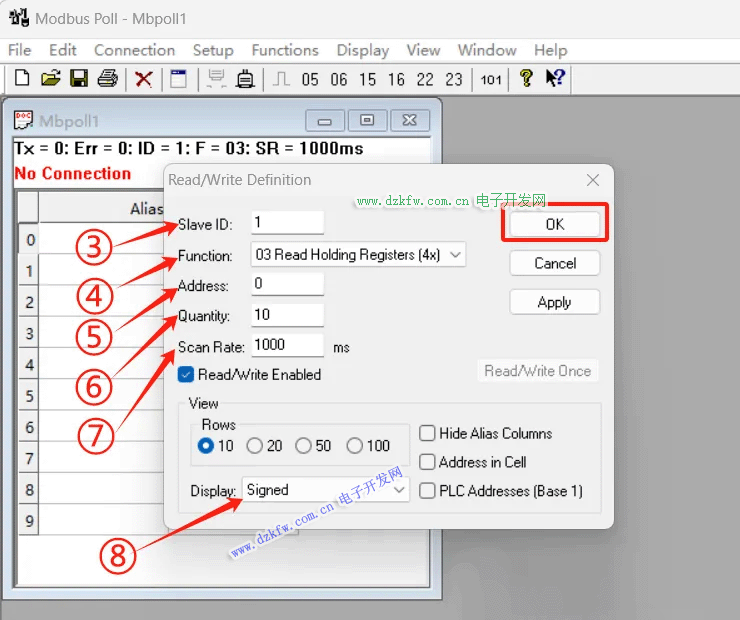Screen dimensions: 740x620
Task: Open the Display format Signed dropdown
Action: (x=326, y=490)
